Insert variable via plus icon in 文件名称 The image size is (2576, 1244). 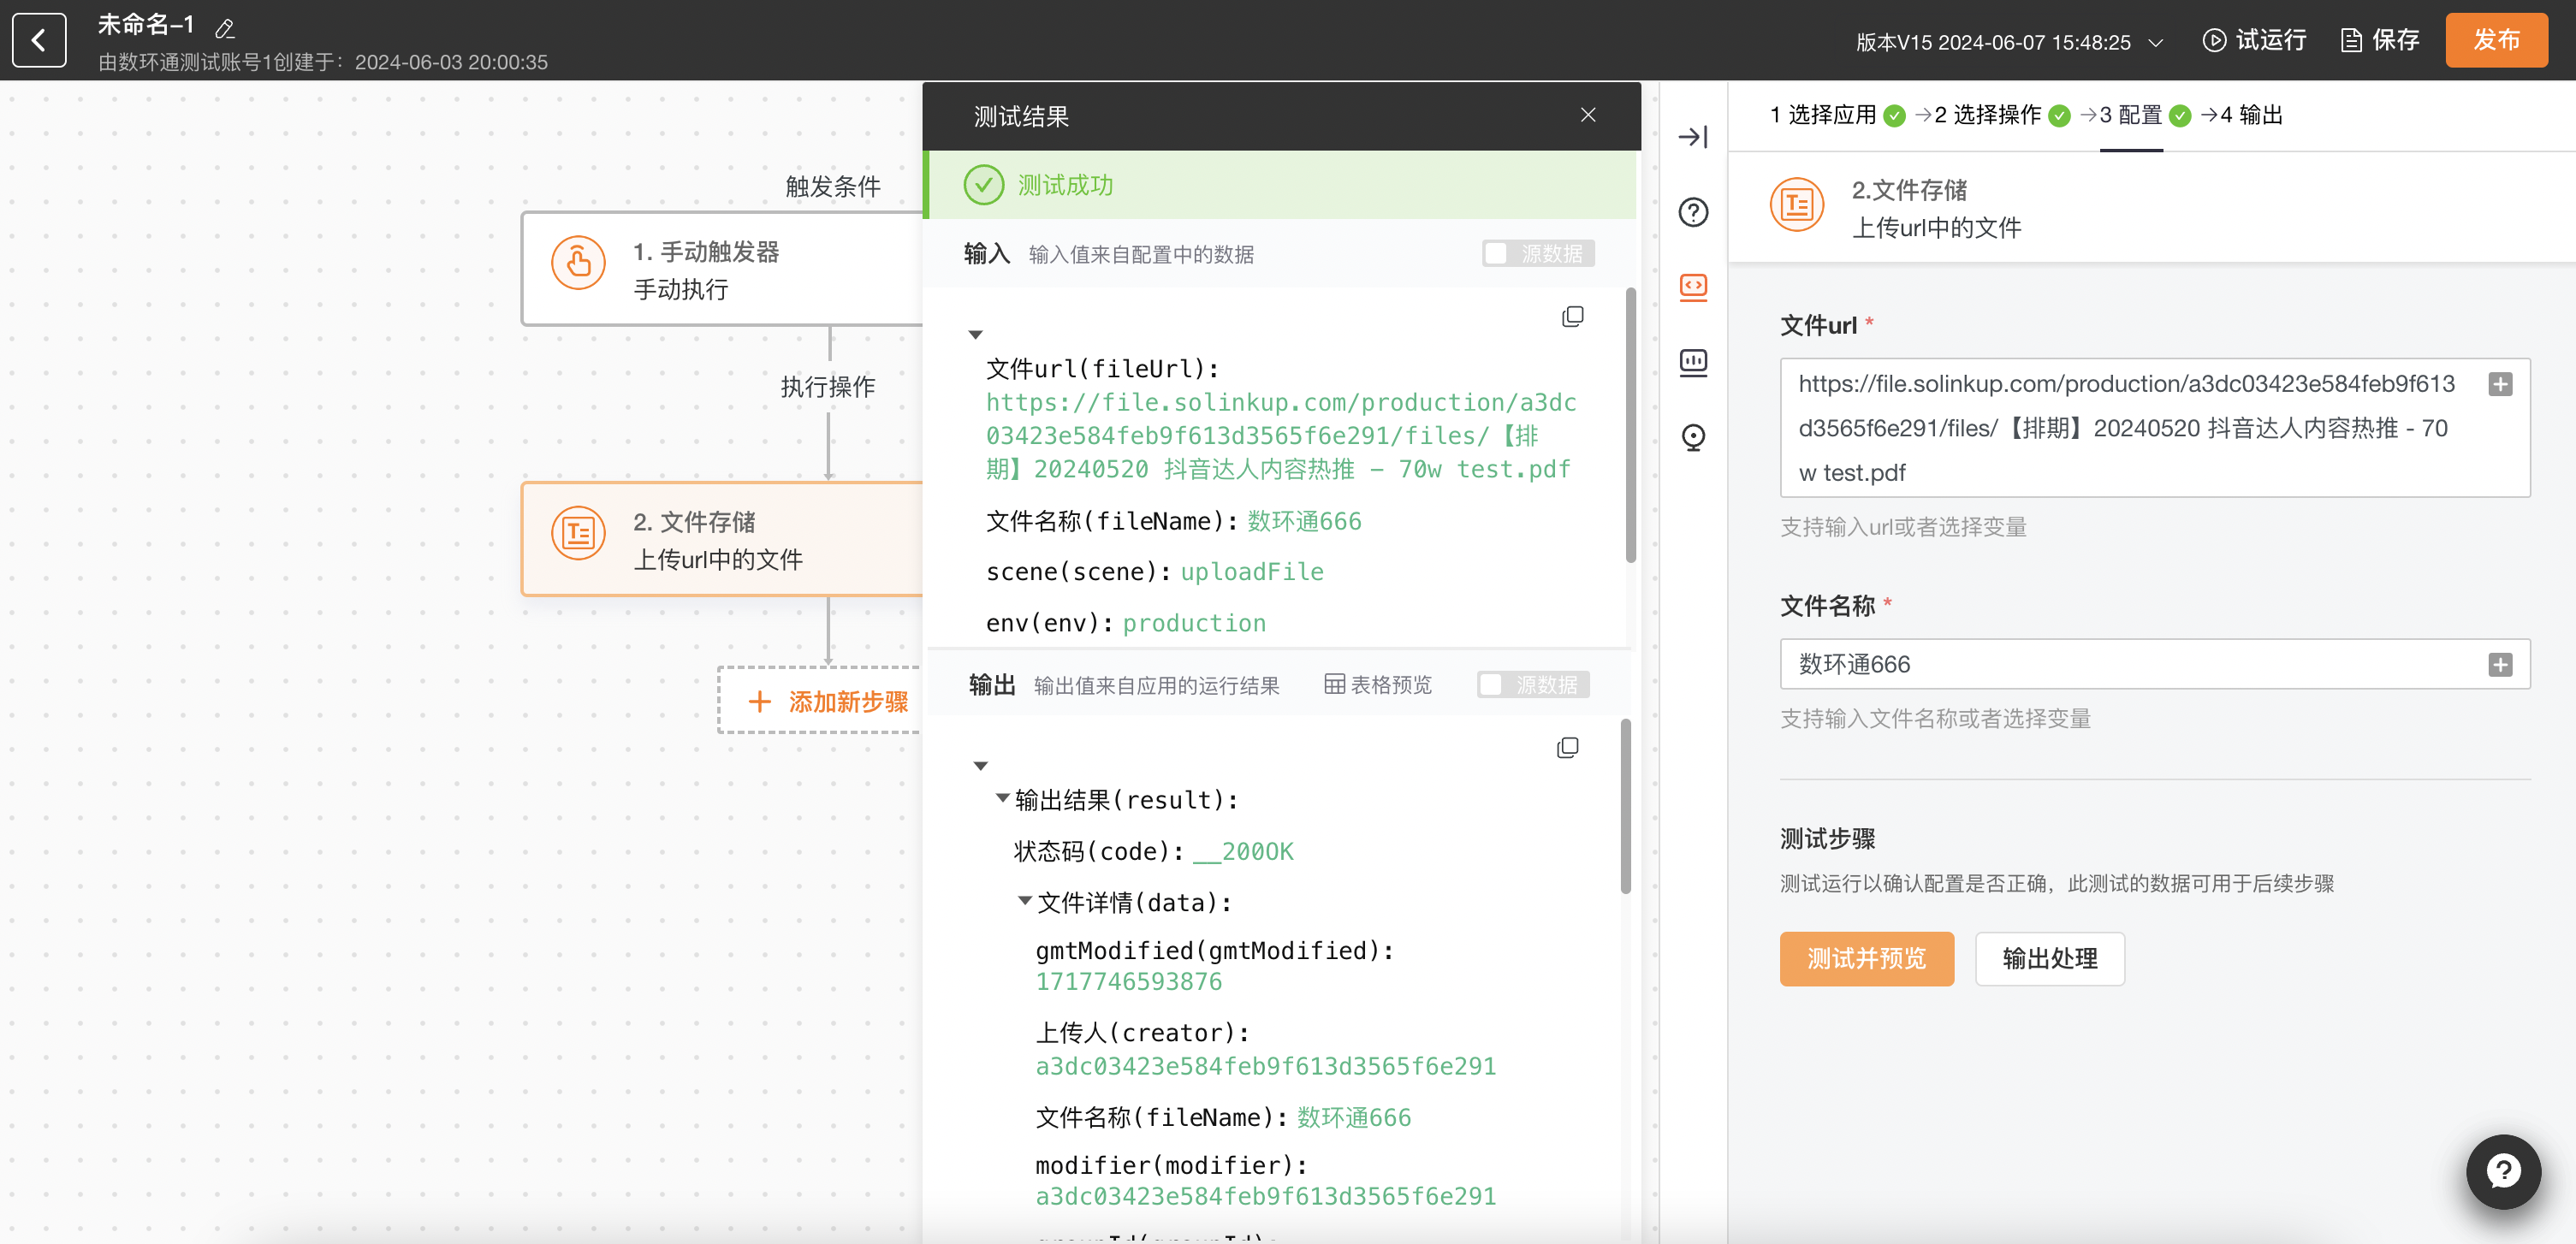pos(2500,664)
